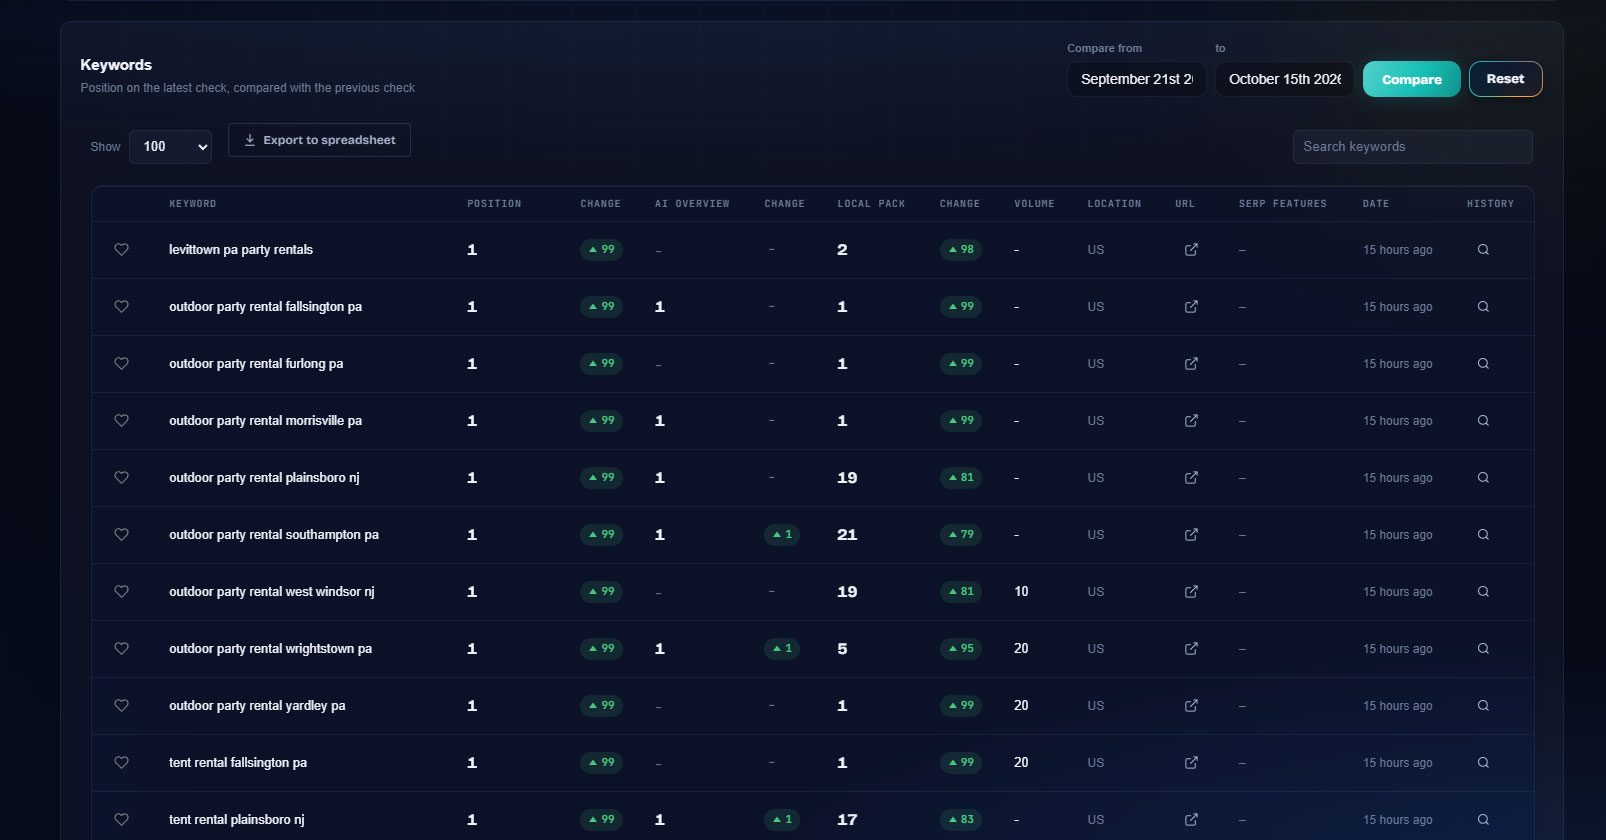Sort table by Volume column header
1606x840 pixels.
1034,204
